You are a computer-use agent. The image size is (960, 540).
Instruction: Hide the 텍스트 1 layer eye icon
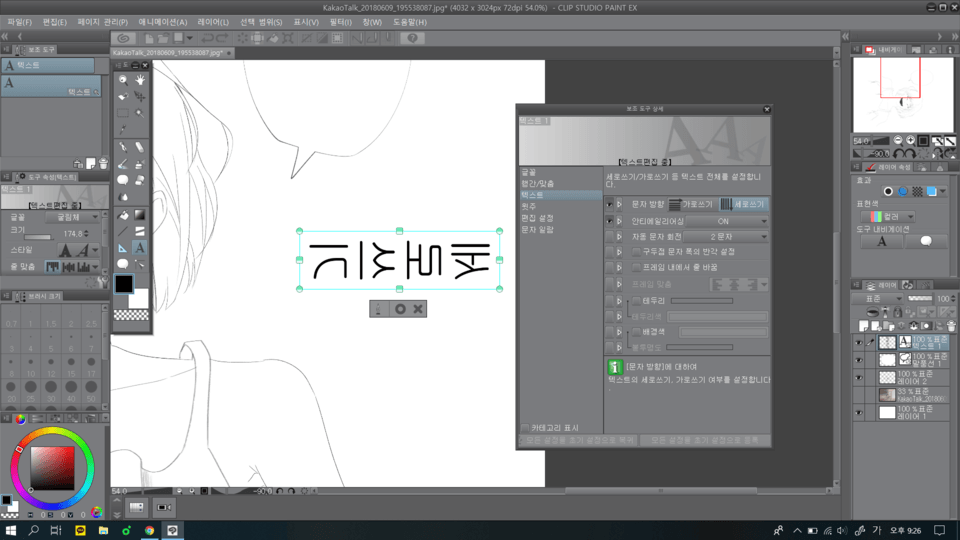tap(858, 343)
